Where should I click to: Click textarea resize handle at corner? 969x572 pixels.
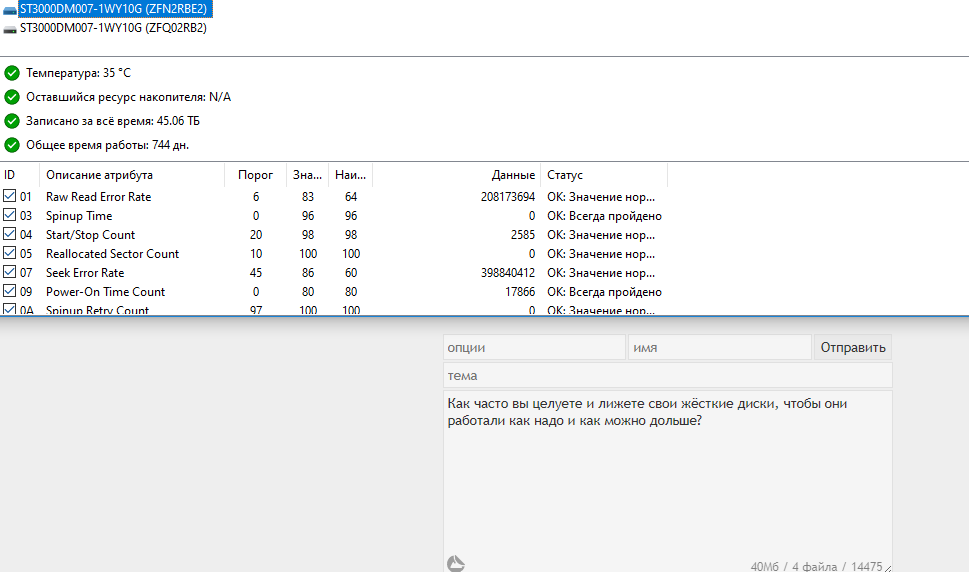887,568
